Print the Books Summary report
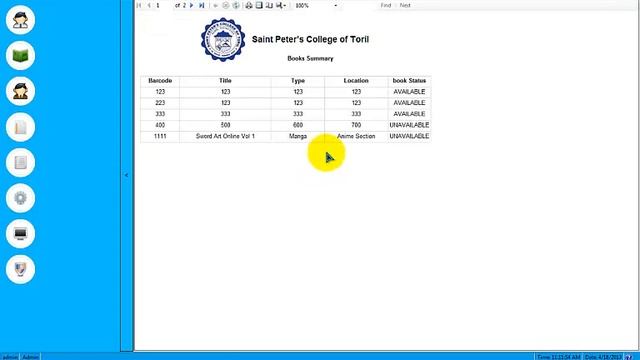The image size is (640, 360). [249, 5]
